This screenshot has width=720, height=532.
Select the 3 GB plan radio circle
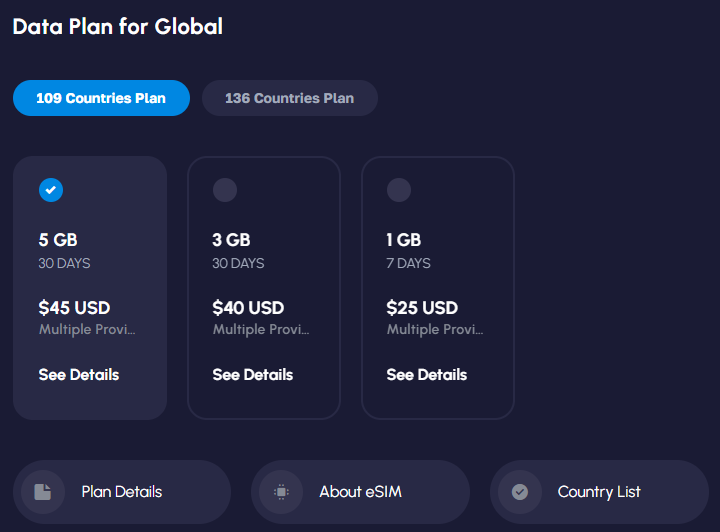225,190
